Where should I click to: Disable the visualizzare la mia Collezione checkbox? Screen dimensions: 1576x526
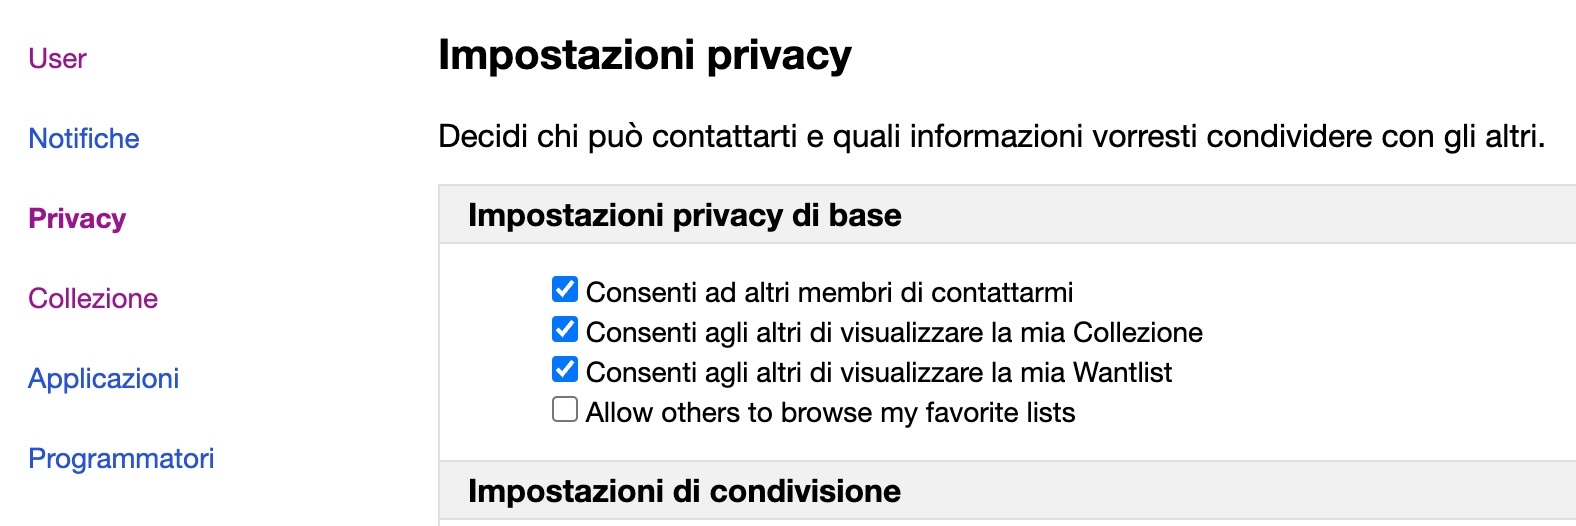[x=565, y=330]
